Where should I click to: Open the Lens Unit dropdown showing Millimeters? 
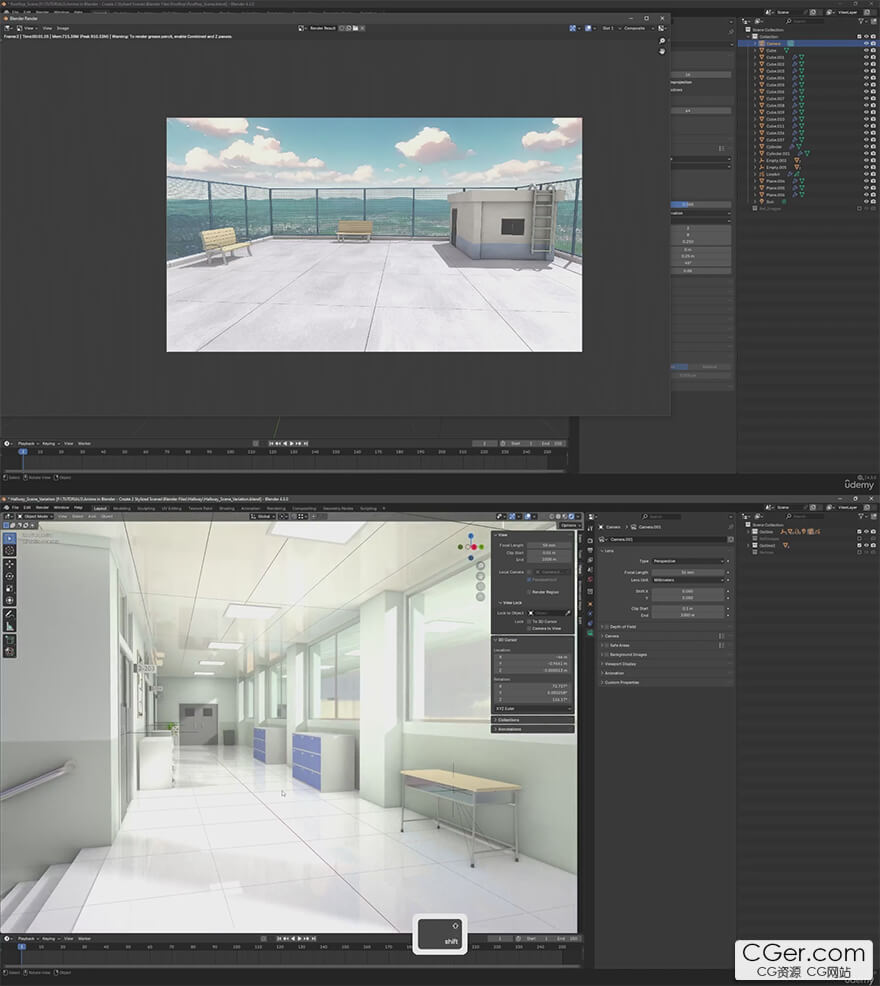688,580
